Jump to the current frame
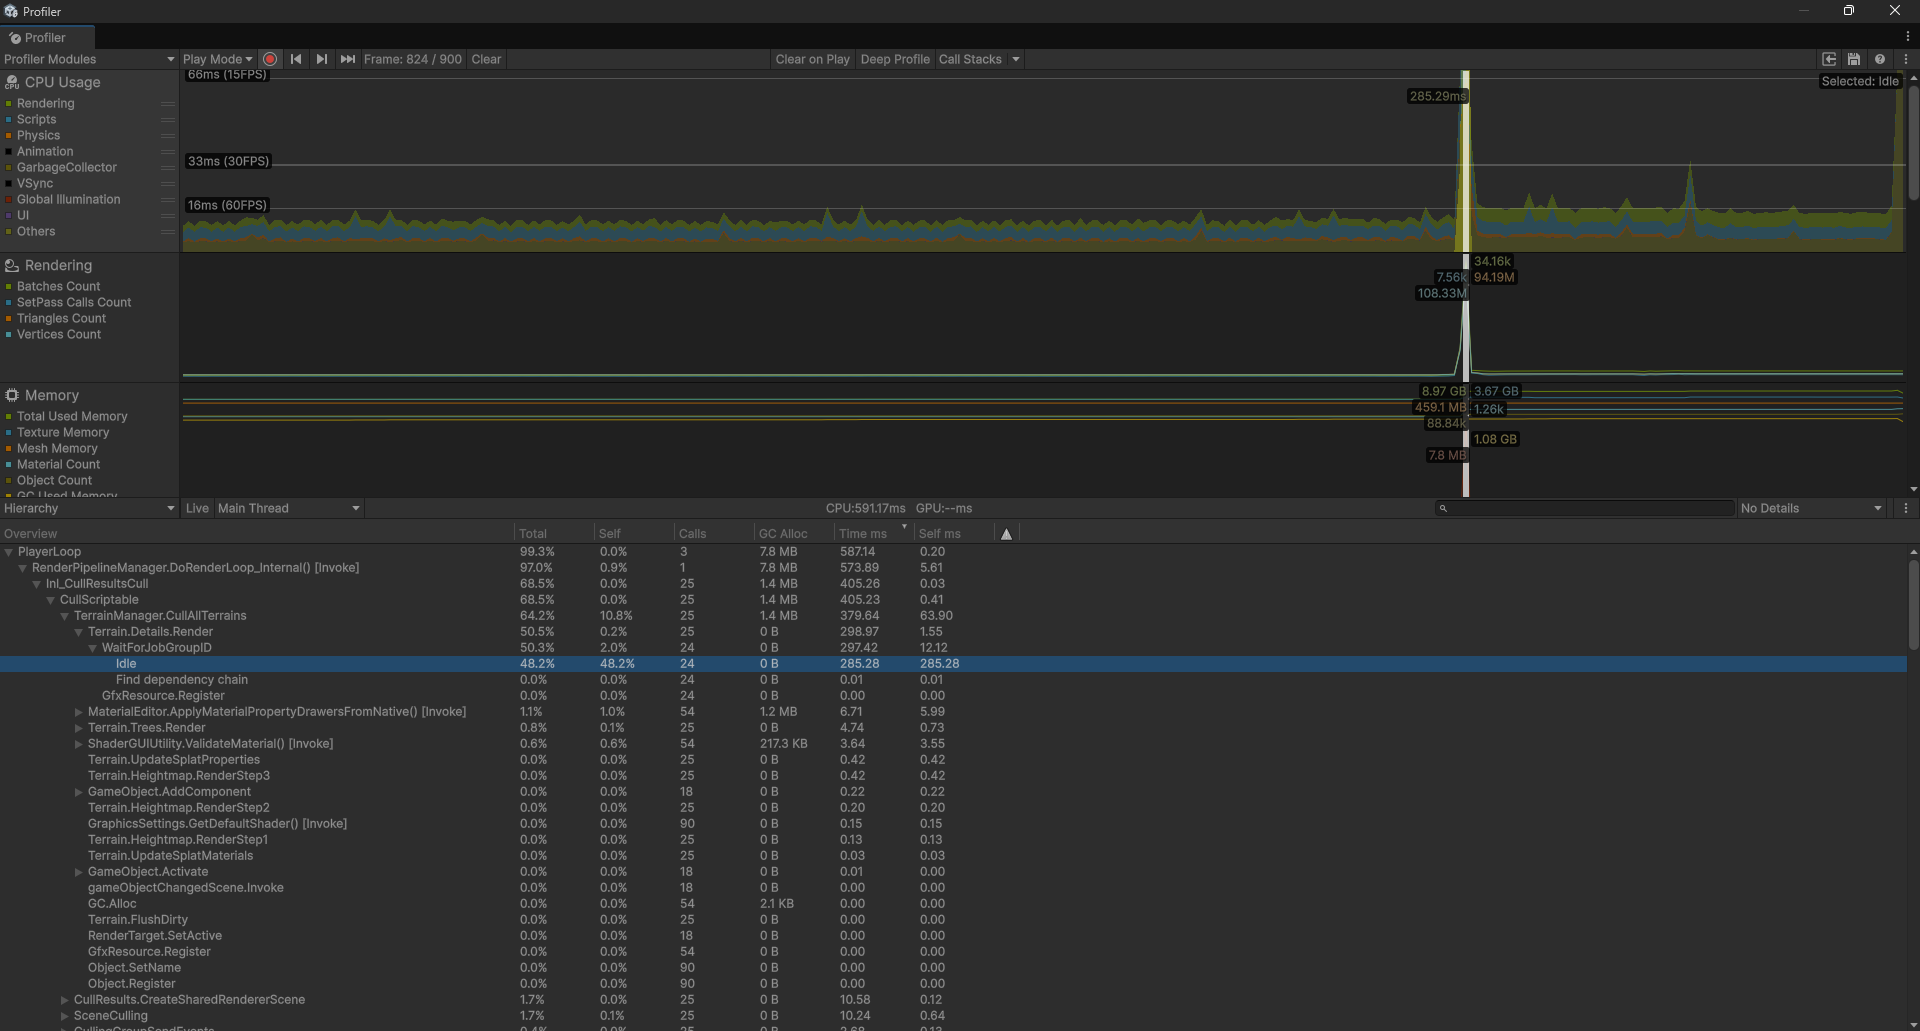 (x=347, y=59)
